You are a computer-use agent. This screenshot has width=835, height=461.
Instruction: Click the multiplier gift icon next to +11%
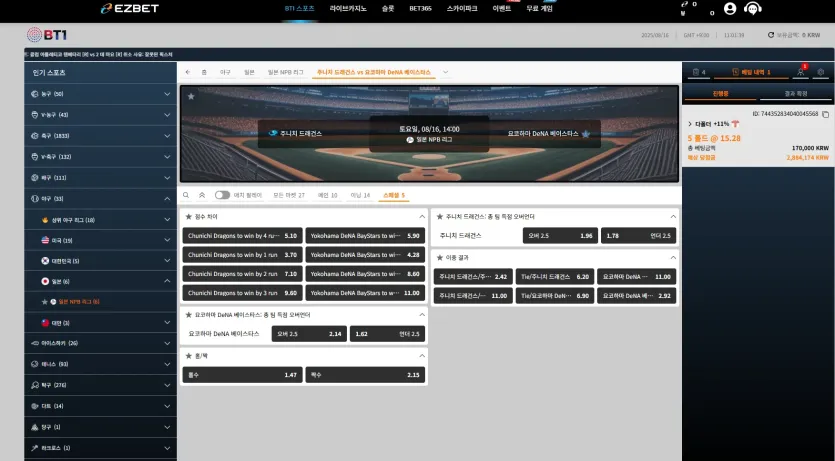click(x=735, y=124)
